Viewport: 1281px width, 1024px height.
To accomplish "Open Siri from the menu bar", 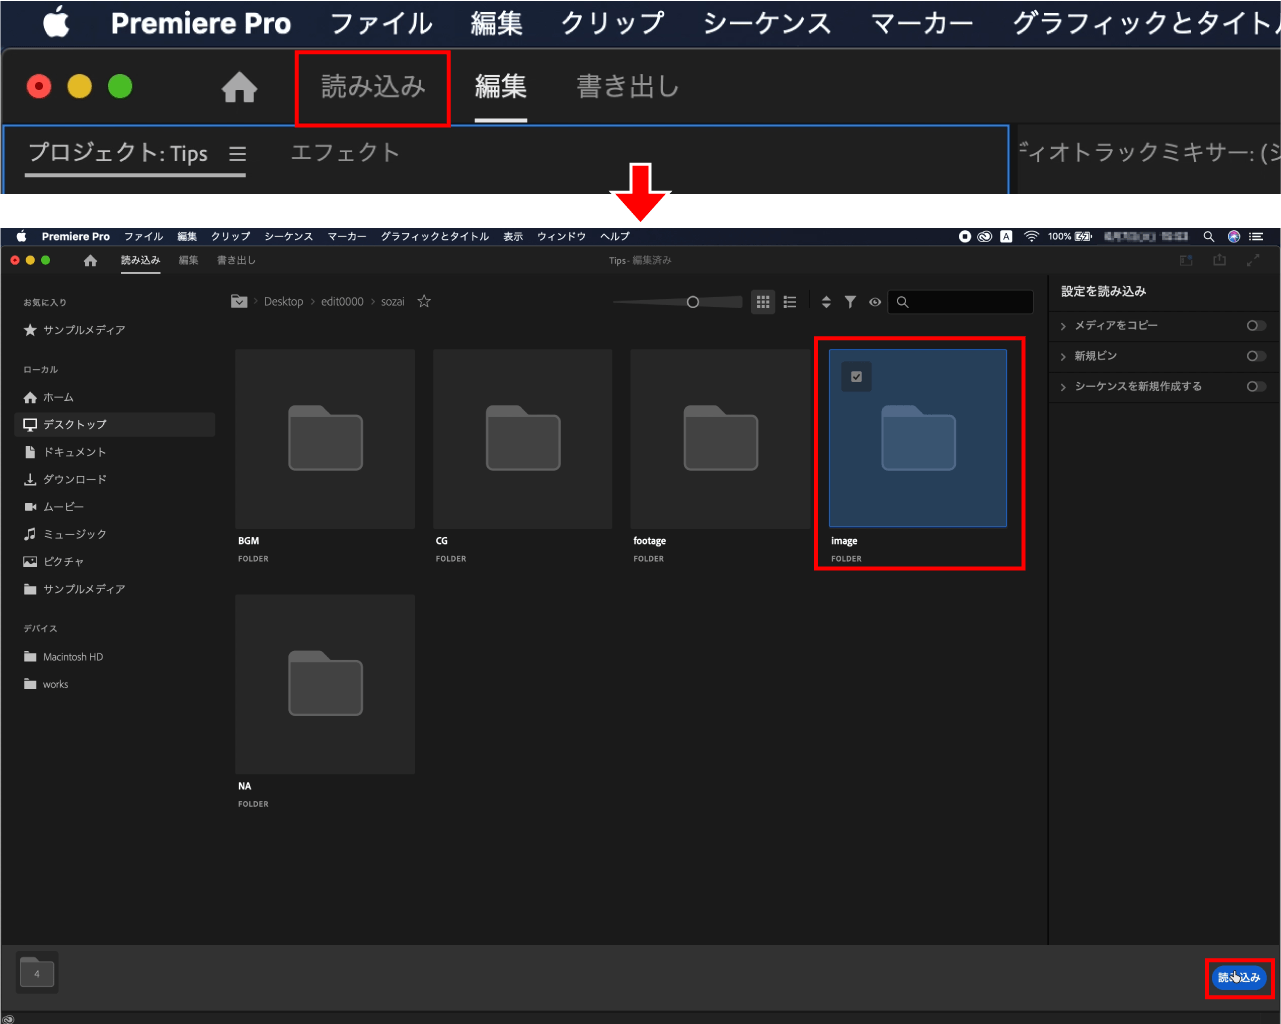I will (x=1234, y=237).
